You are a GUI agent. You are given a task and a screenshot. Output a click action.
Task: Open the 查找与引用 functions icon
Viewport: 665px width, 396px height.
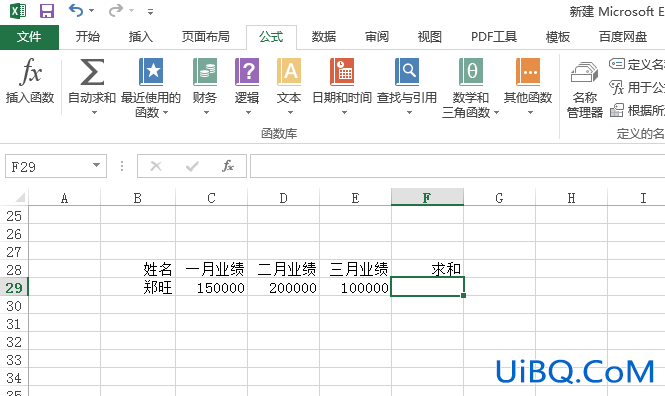tap(407, 72)
